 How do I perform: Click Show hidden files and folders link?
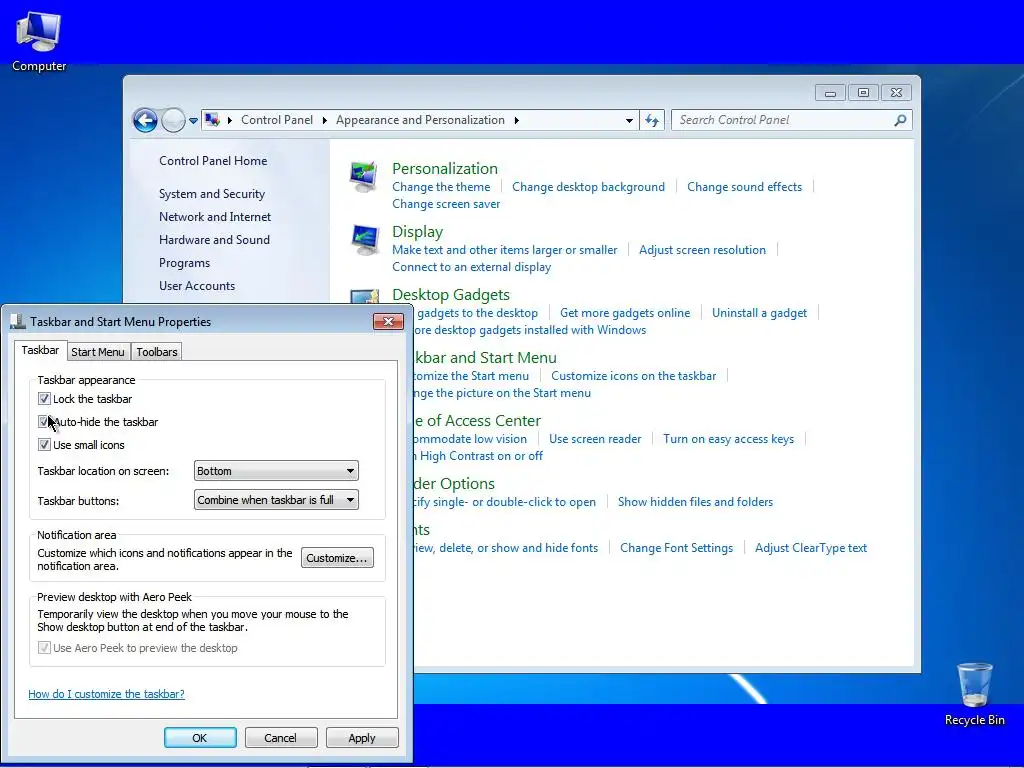tap(696, 502)
